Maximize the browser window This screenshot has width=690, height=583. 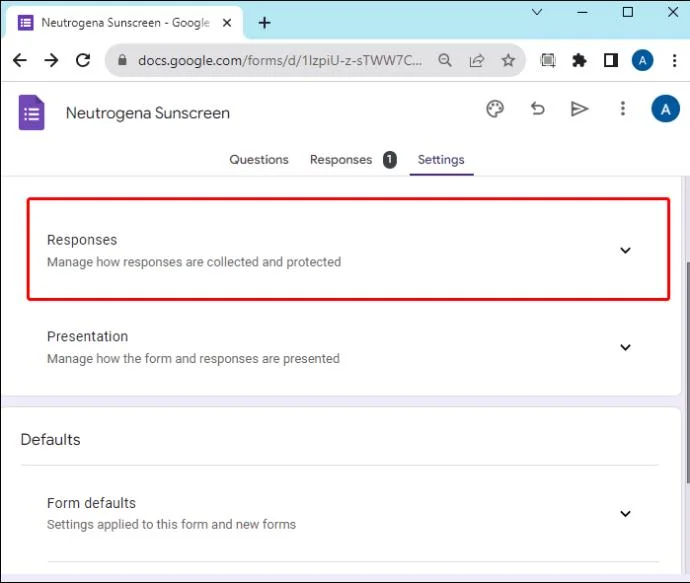pyautogui.click(x=628, y=12)
